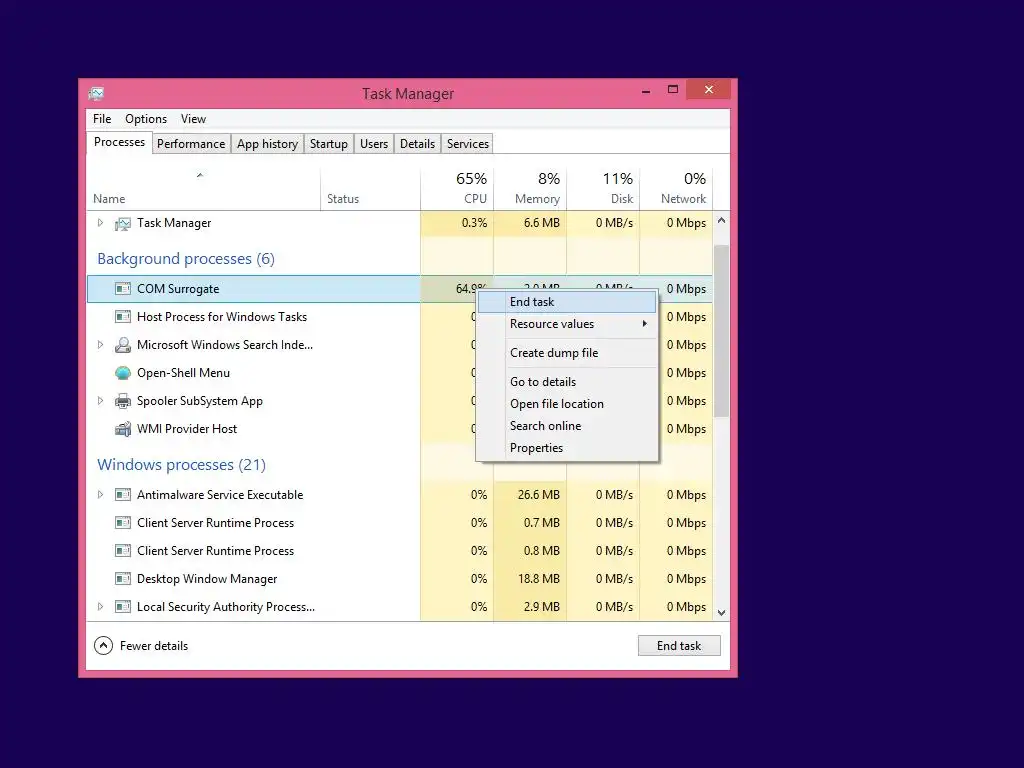Expand Antimalware Service Executable row
The height and width of the screenshot is (768, 1024).
pyautogui.click(x=100, y=495)
